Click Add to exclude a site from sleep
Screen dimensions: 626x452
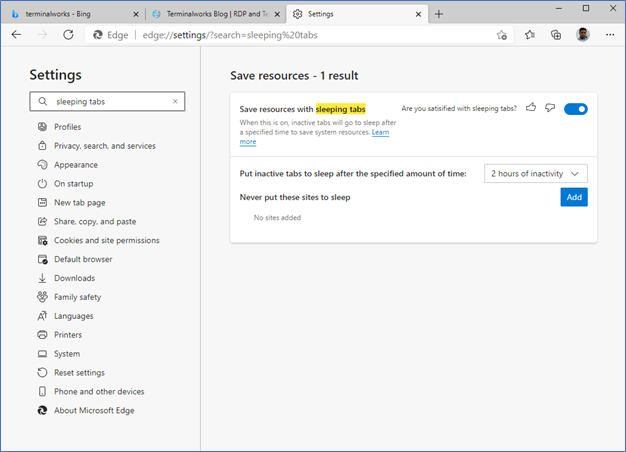(x=574, y=197)
